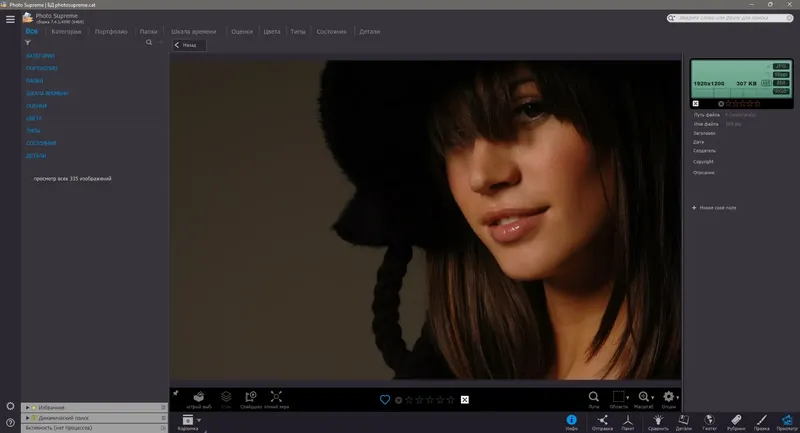
Task: Switch to the Шкала времени tab
Action: (x=193, y=32)
